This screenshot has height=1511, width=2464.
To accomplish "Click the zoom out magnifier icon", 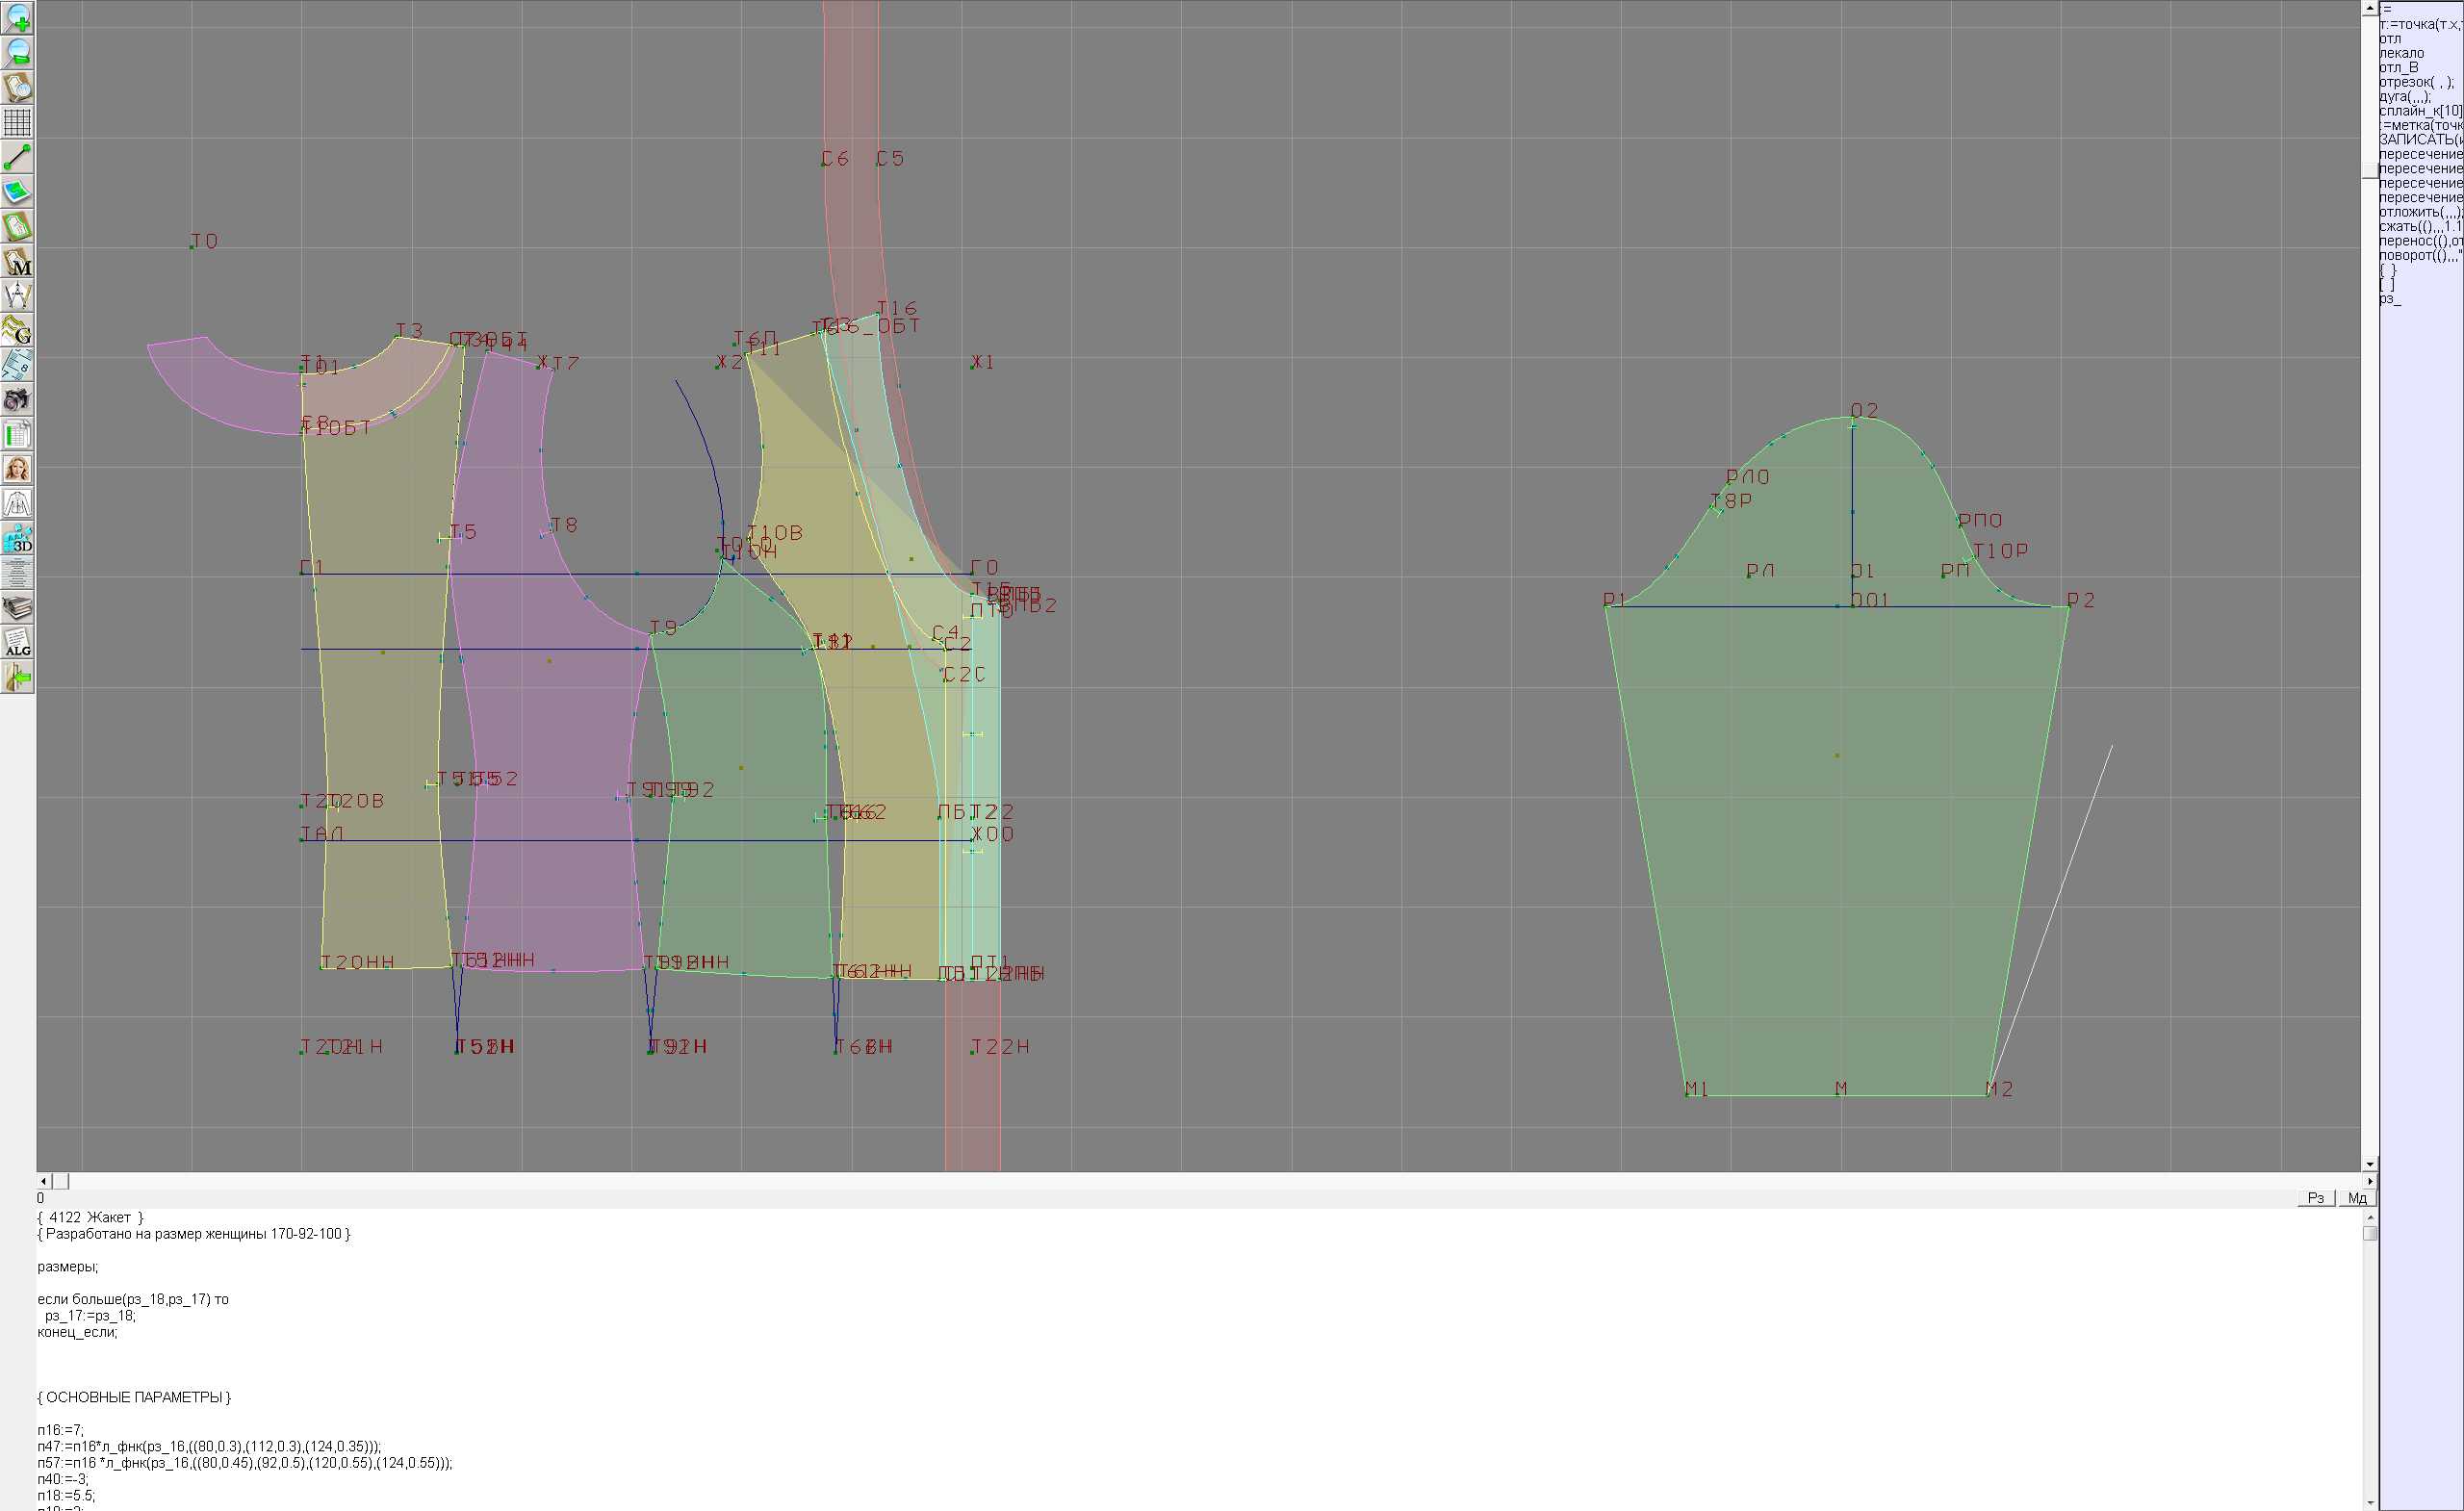I will [x=17, y=52].
